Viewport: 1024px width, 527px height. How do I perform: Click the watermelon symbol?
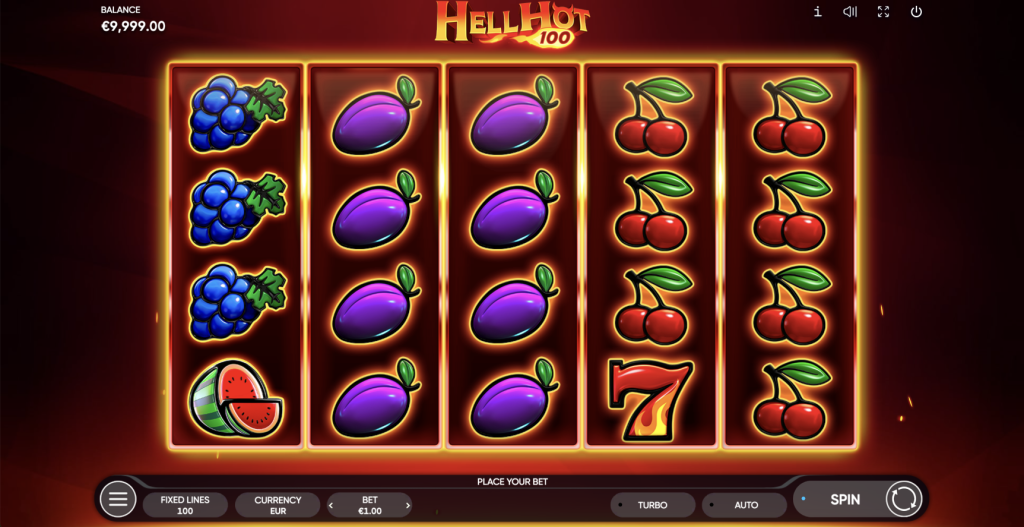(x=236, y=398)
